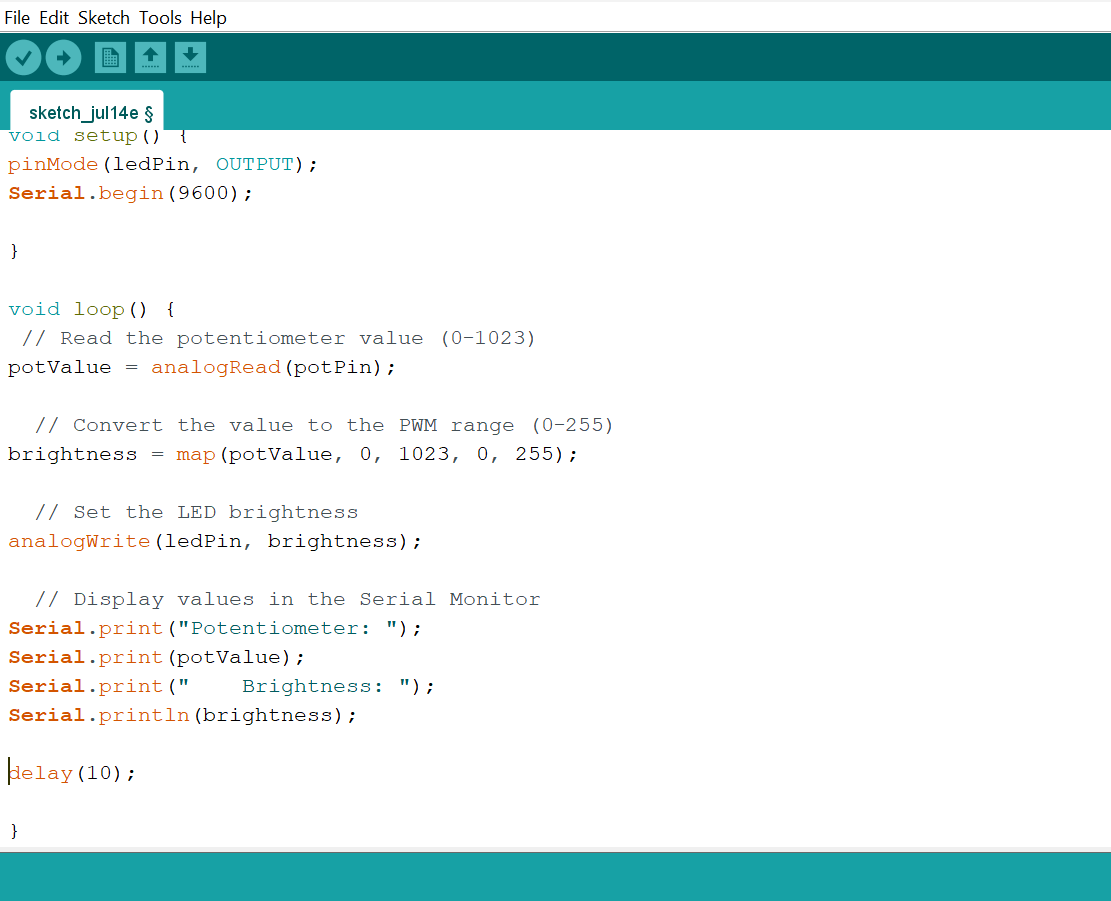Open the Sketch menu
1111x901 pixels.
(103, 18)
